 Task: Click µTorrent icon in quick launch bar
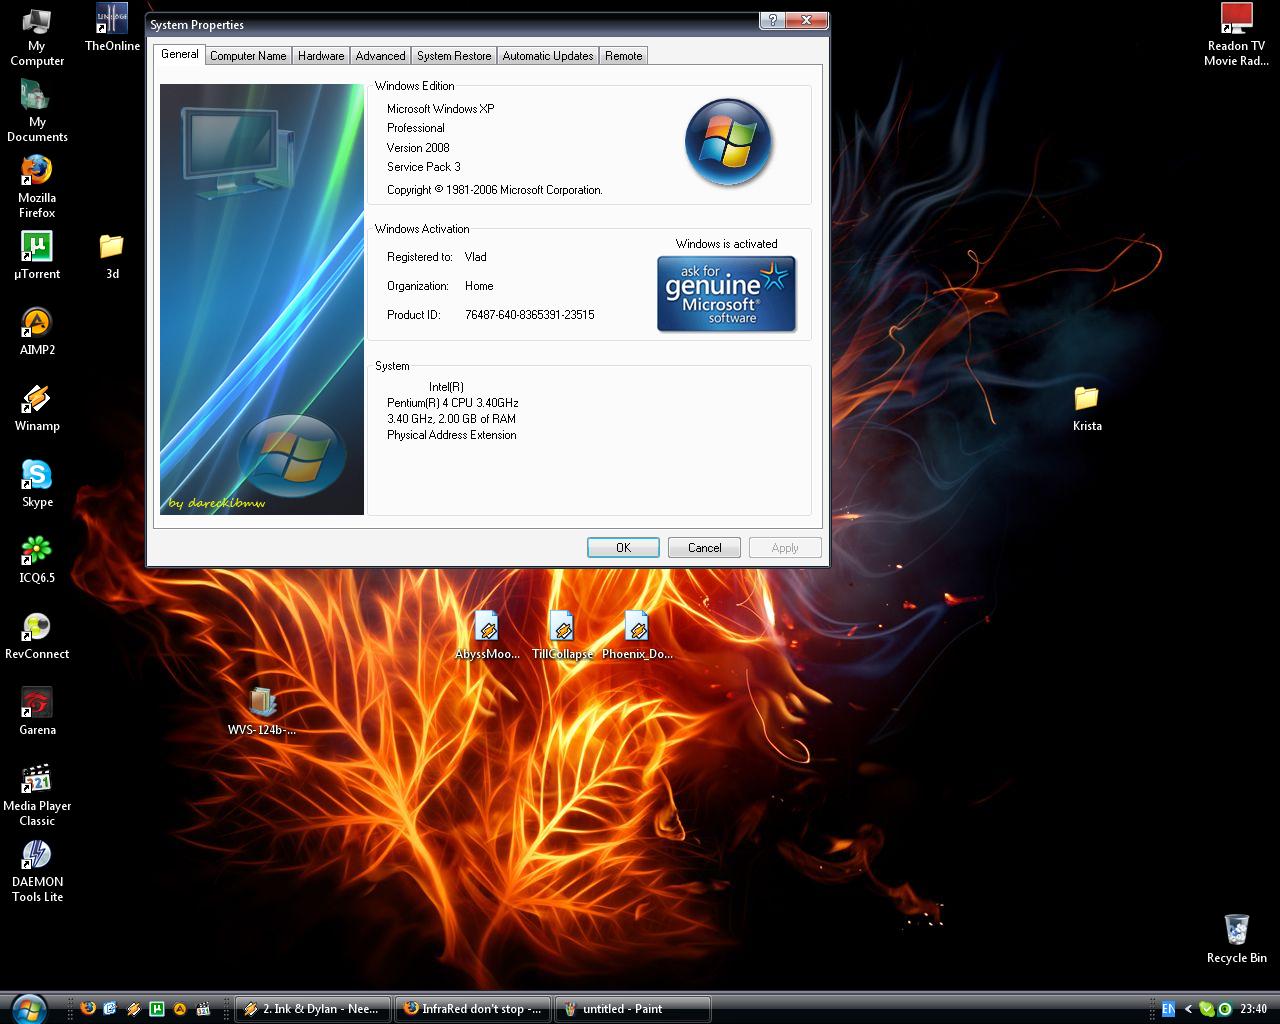(x=157, y=1008)
